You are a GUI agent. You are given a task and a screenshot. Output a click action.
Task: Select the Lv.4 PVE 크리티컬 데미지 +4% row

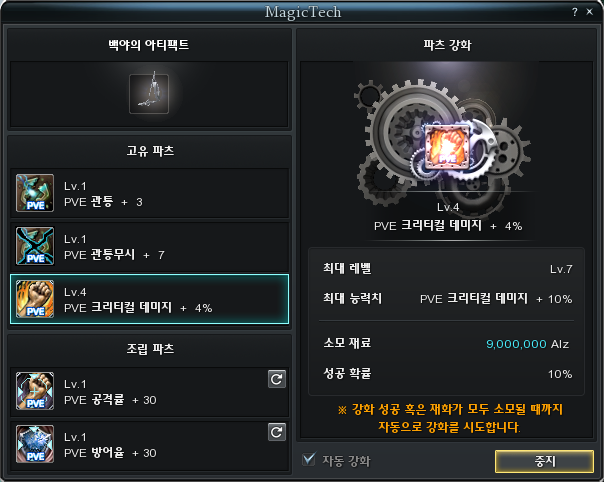pos(149,299)
